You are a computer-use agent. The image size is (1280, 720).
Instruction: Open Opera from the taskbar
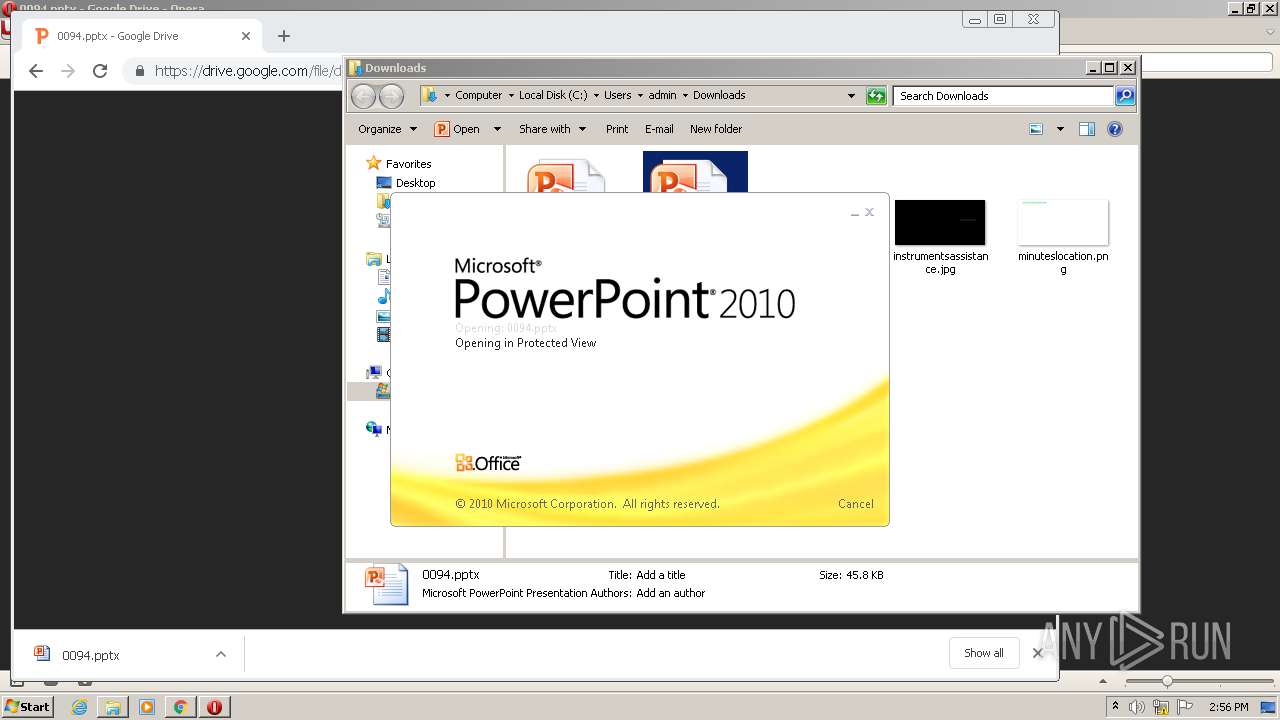tap(214, 707)
